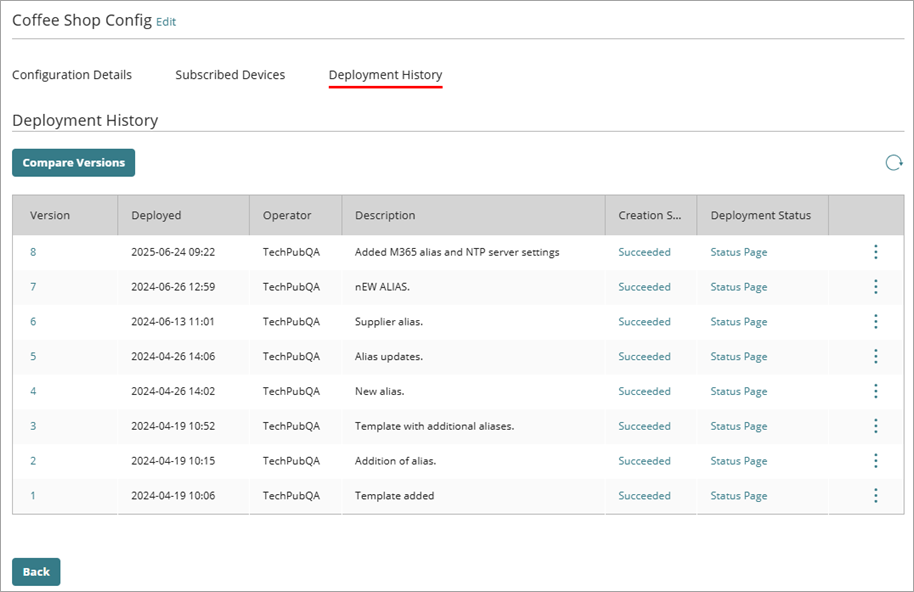Open version 6 link
This screenshot has width=914, height=592.
(x=33, y=322)
